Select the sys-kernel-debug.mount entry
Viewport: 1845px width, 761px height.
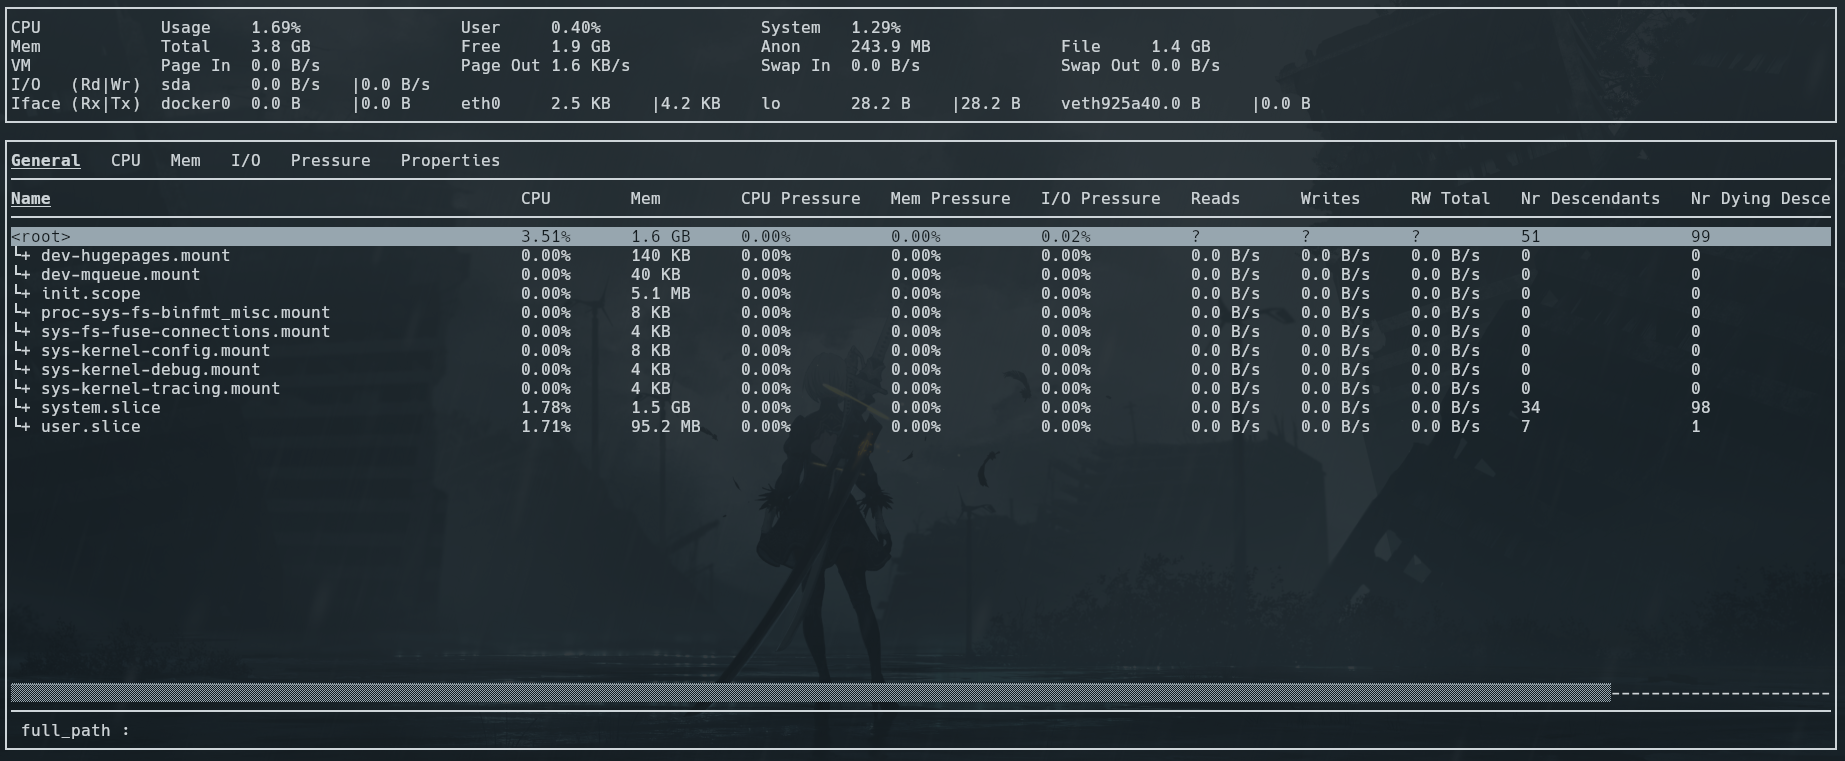pos(150,370)
